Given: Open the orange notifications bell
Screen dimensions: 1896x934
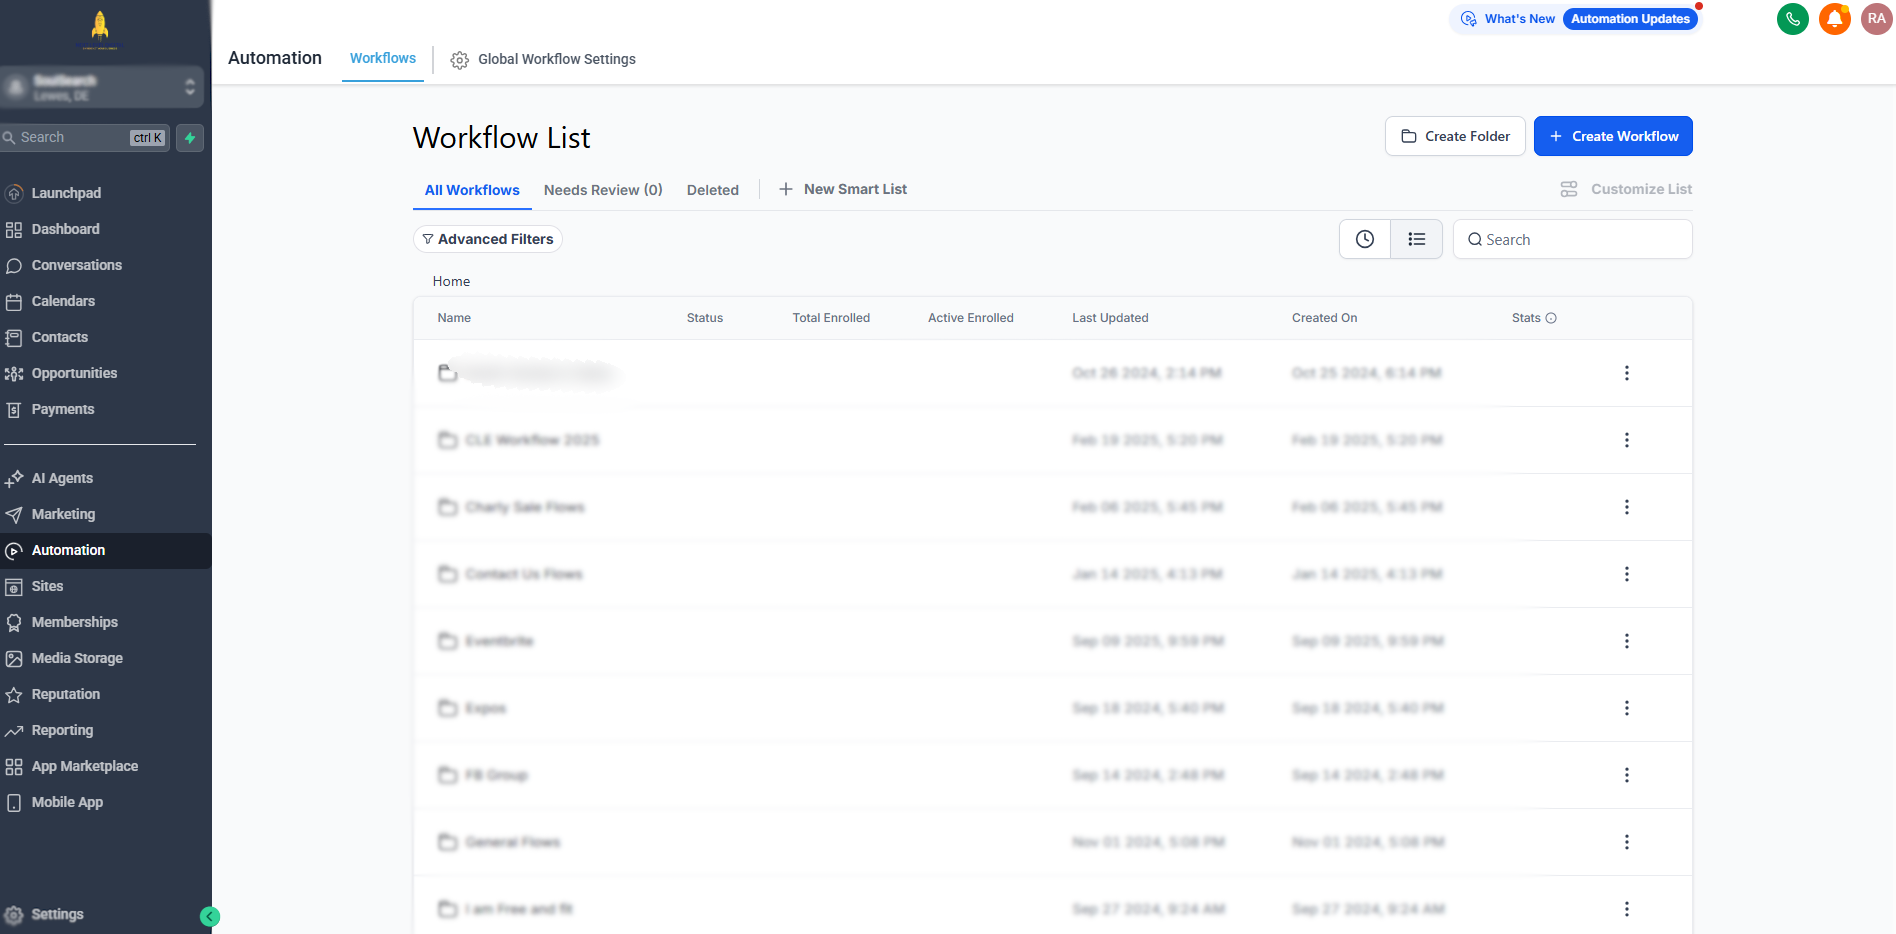Looking at the screenshot, I should click(1834, 19).
